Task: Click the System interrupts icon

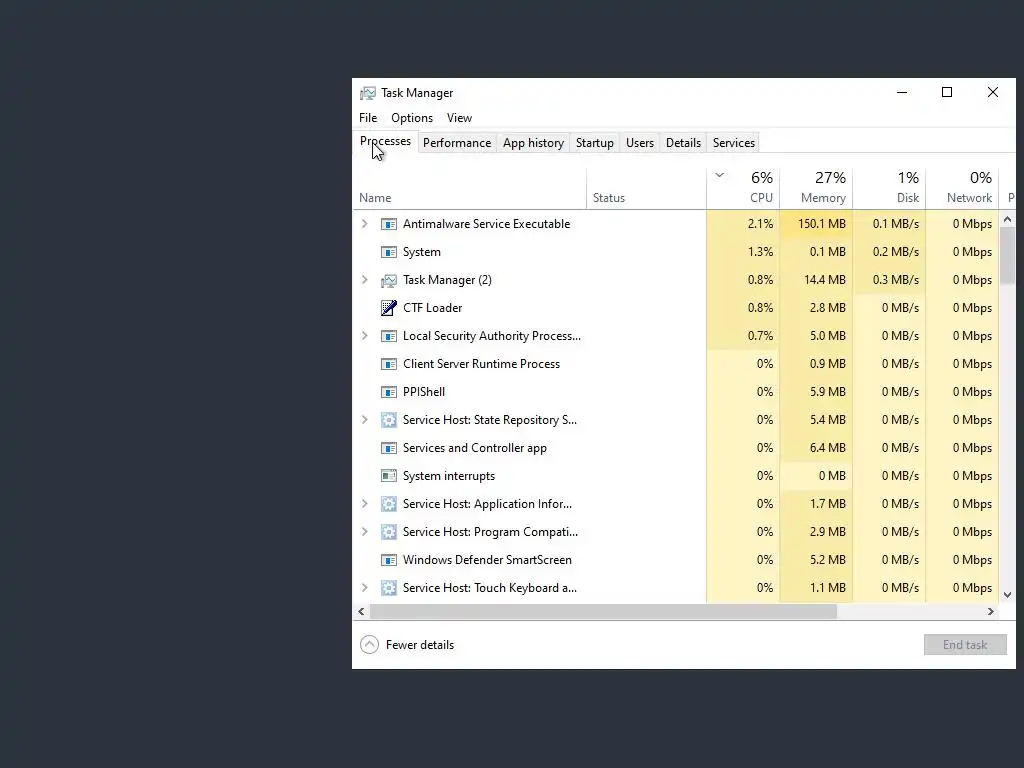Action: pos(389,476)
